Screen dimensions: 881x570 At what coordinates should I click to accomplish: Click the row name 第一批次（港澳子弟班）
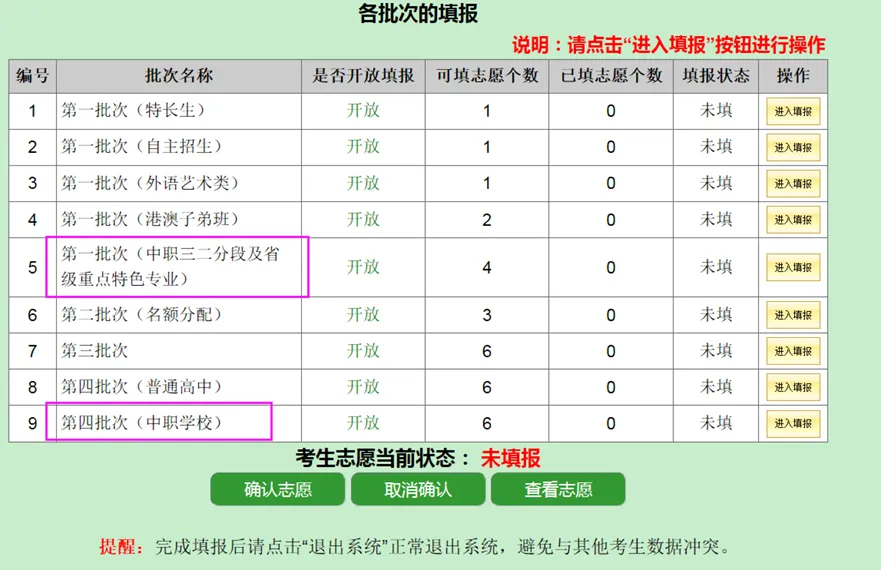(x=151, y=219)
